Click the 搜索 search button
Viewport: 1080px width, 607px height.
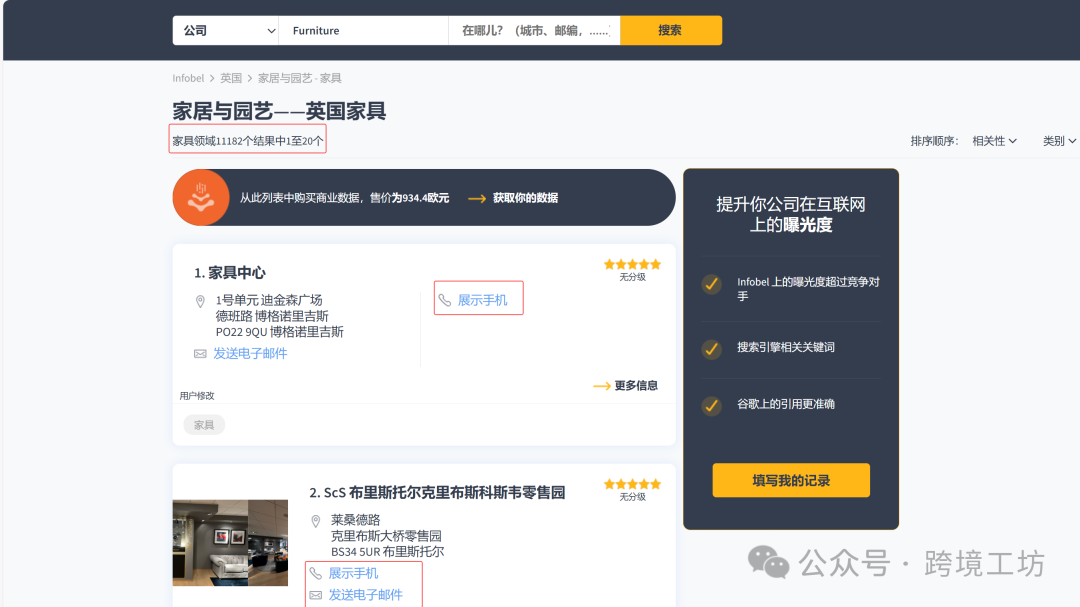click(671, 30)
